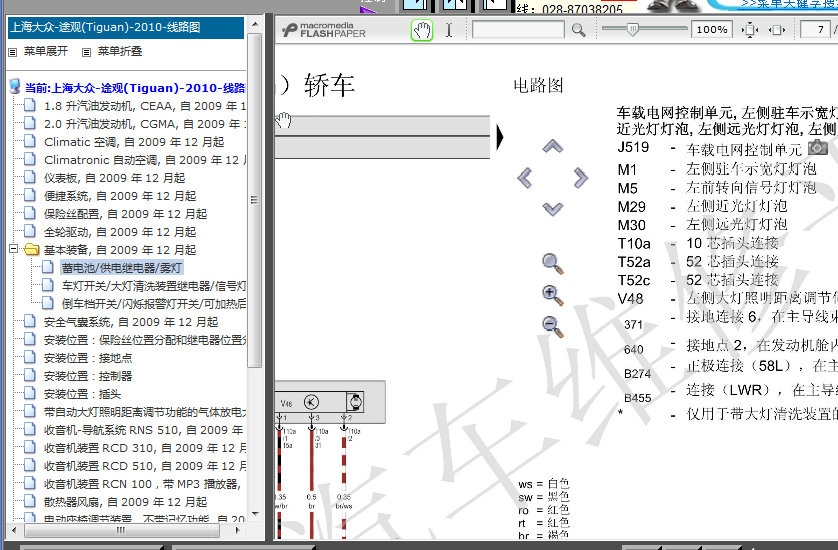The width and height of the screenshot is (838, 550).
Task: Open 散热器风扇, 自 2009 年 12 月起
Action: pyautogui.click(x=126, y=502)
